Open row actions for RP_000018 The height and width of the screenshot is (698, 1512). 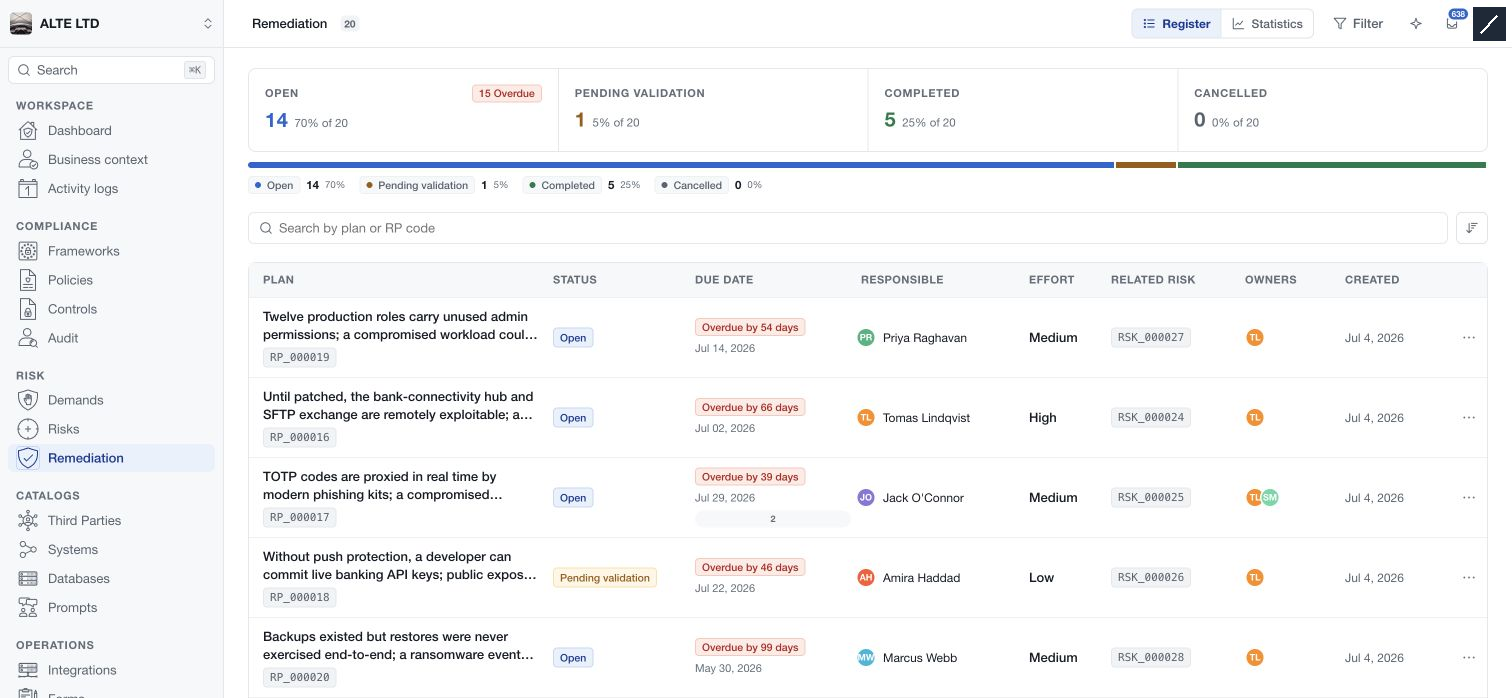(1469, 577)
